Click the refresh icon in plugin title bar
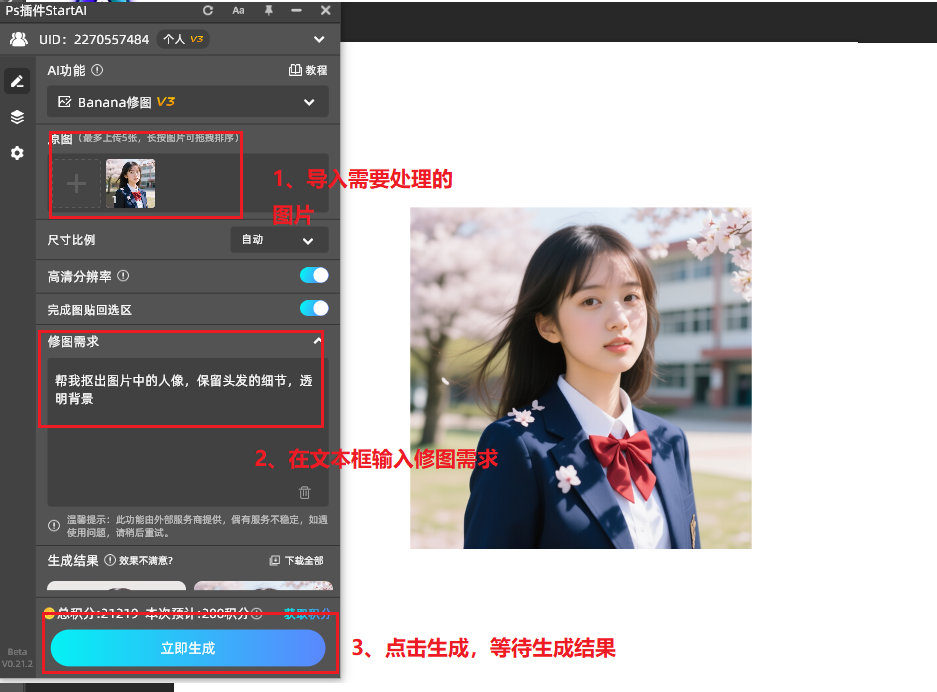The height and width of the screenshot is (692, 937). pyautogui.click(x=206, y=11)
